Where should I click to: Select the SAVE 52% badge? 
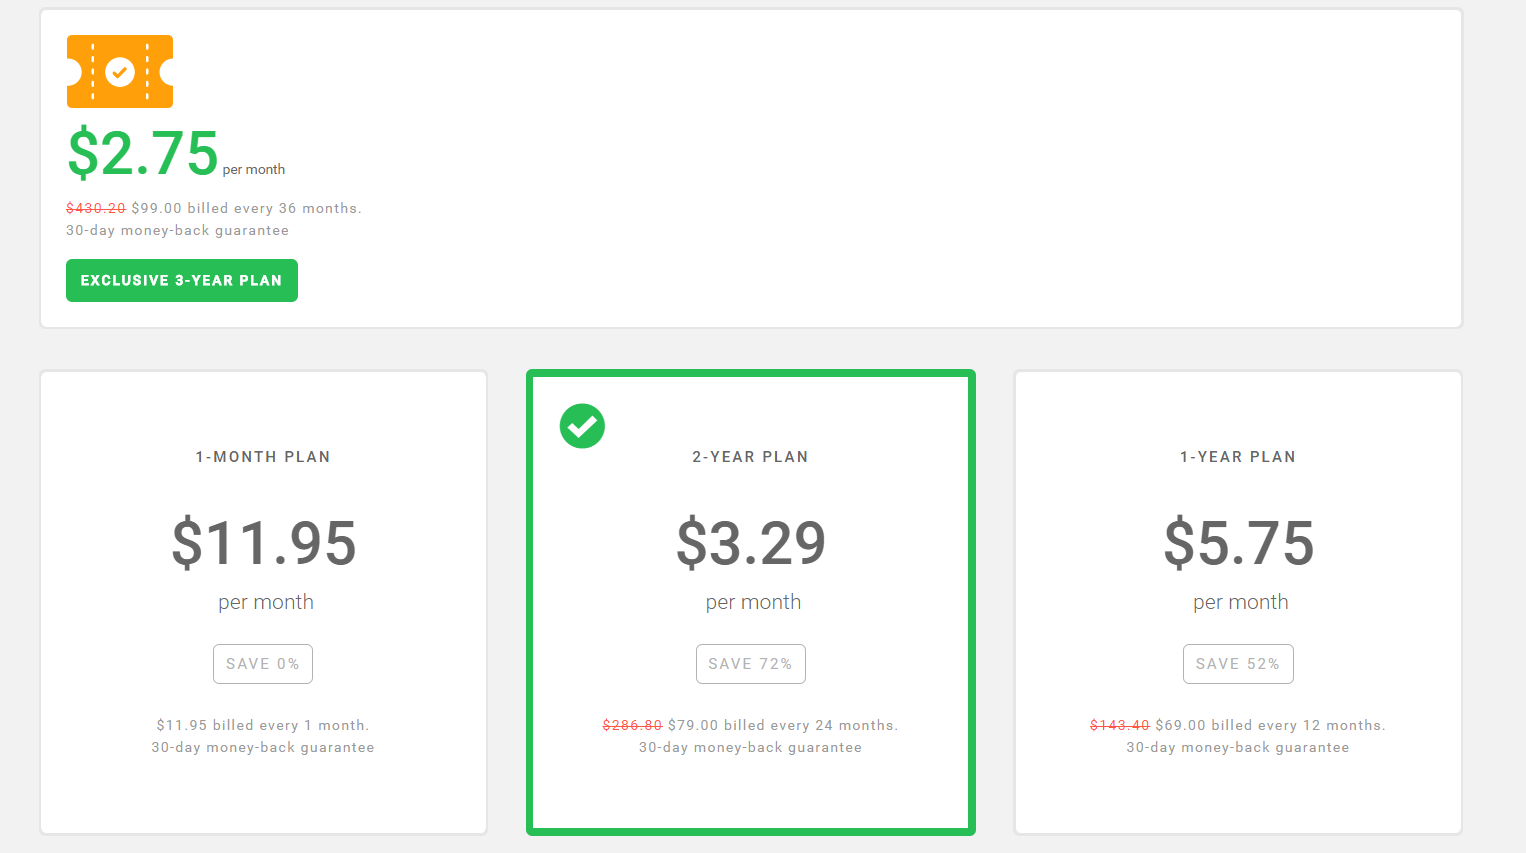coord(1238,664)
